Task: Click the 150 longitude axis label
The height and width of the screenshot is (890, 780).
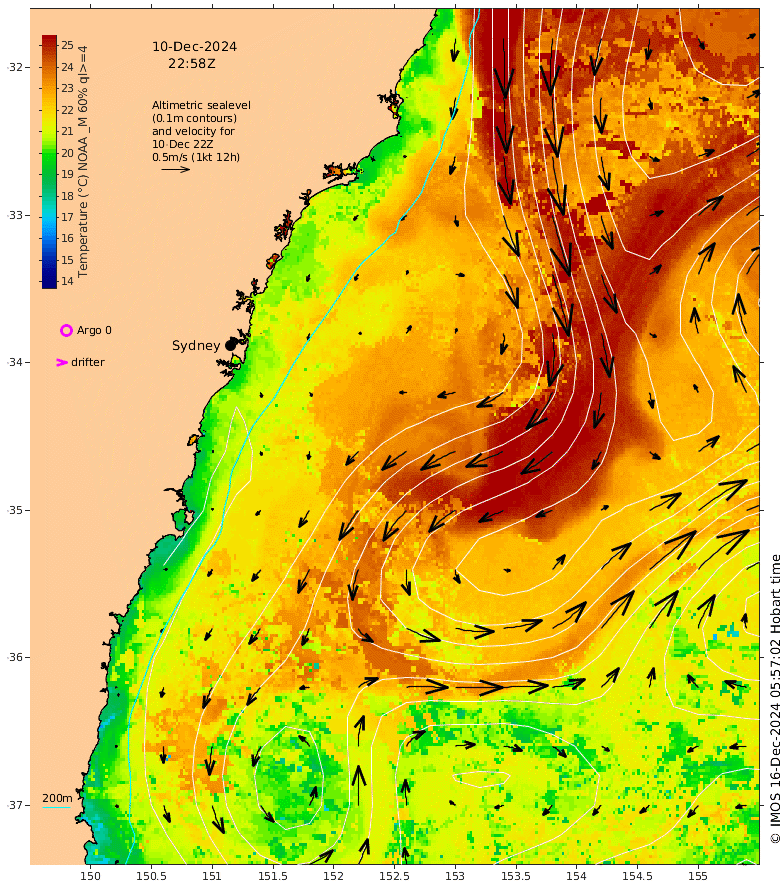Action: [x=90, y=876]
